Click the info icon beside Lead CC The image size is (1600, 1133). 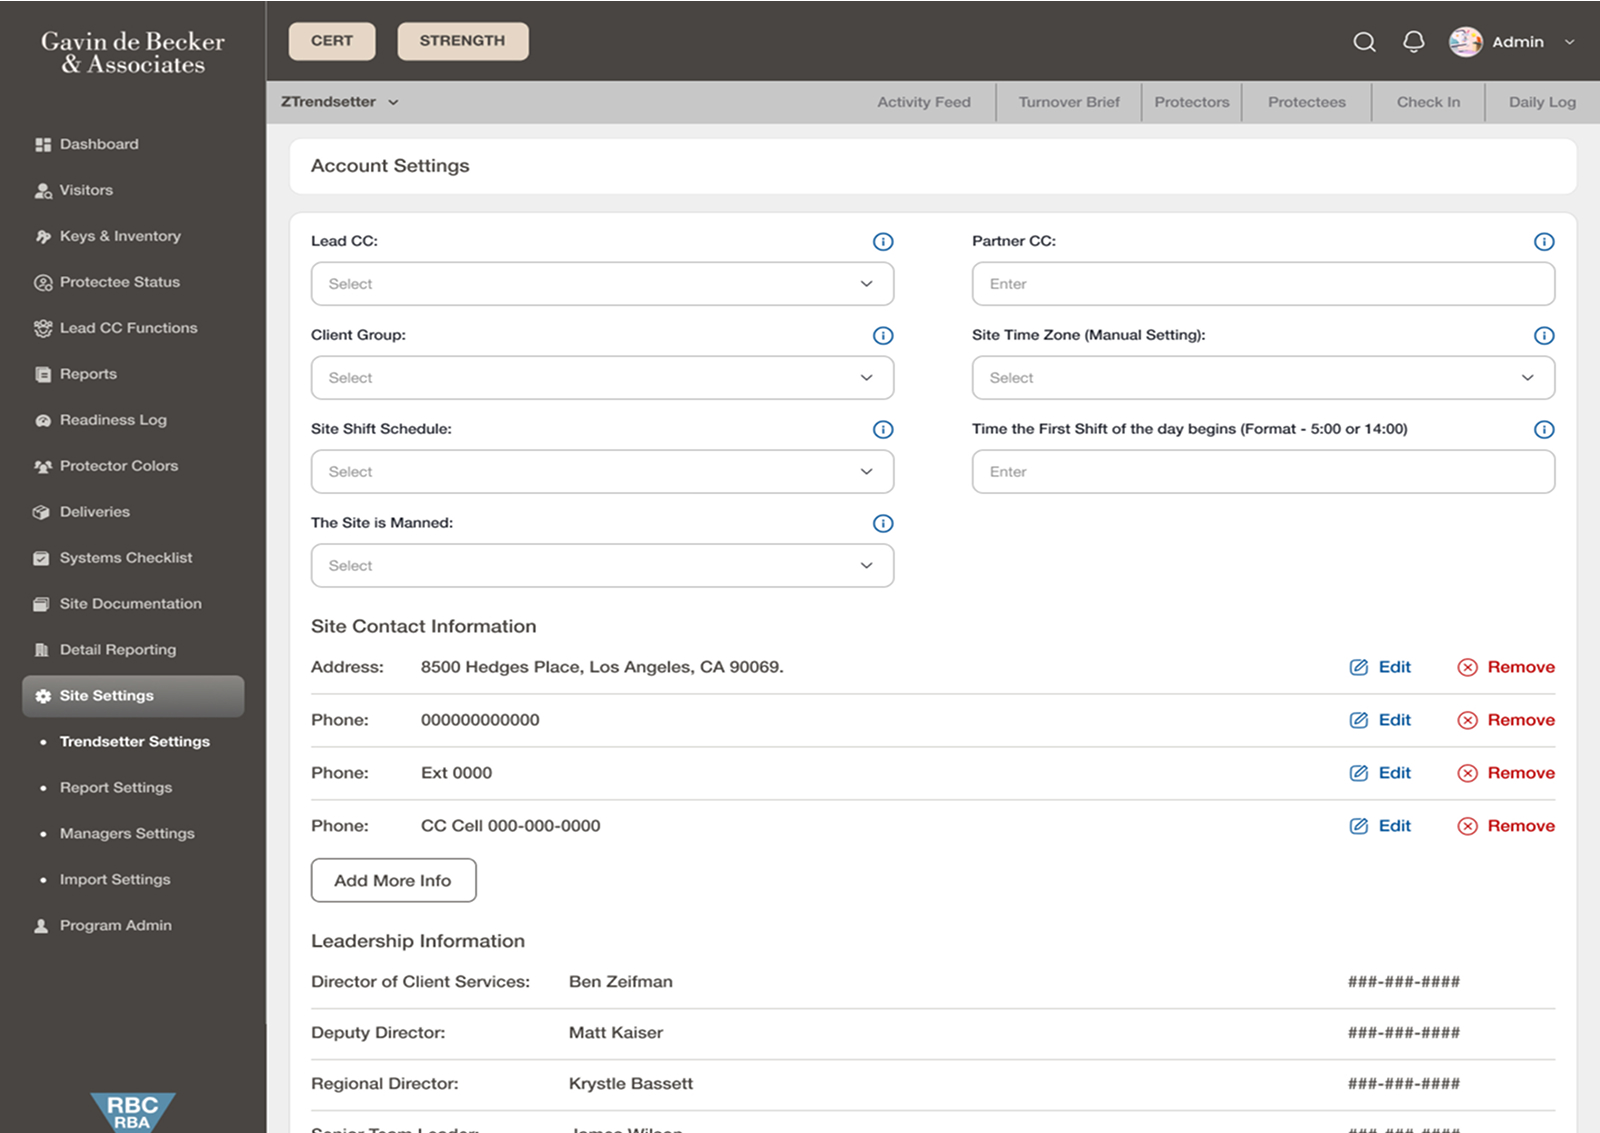tap(883, 242)
